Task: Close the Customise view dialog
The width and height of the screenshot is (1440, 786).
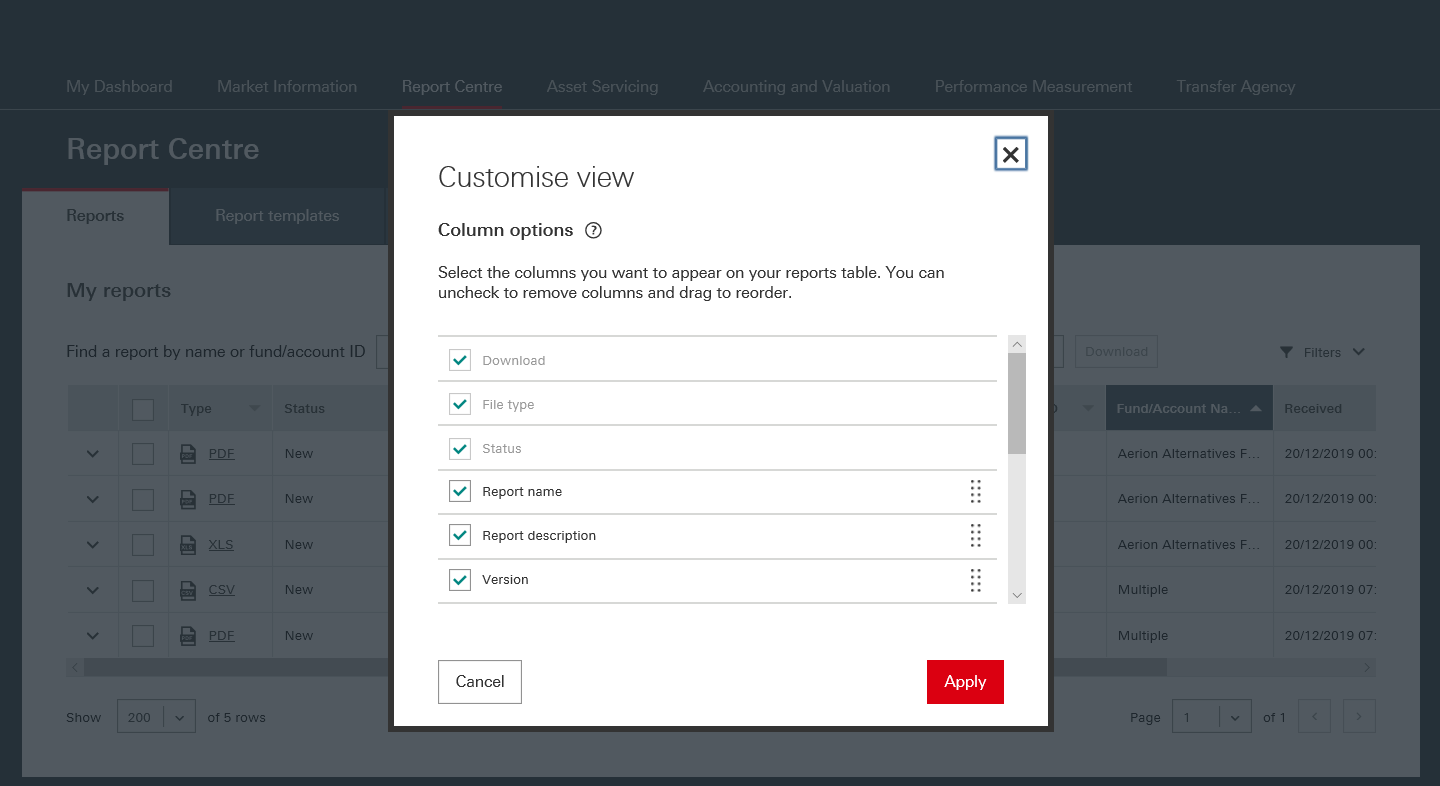Action: [x=1011, y=154]
